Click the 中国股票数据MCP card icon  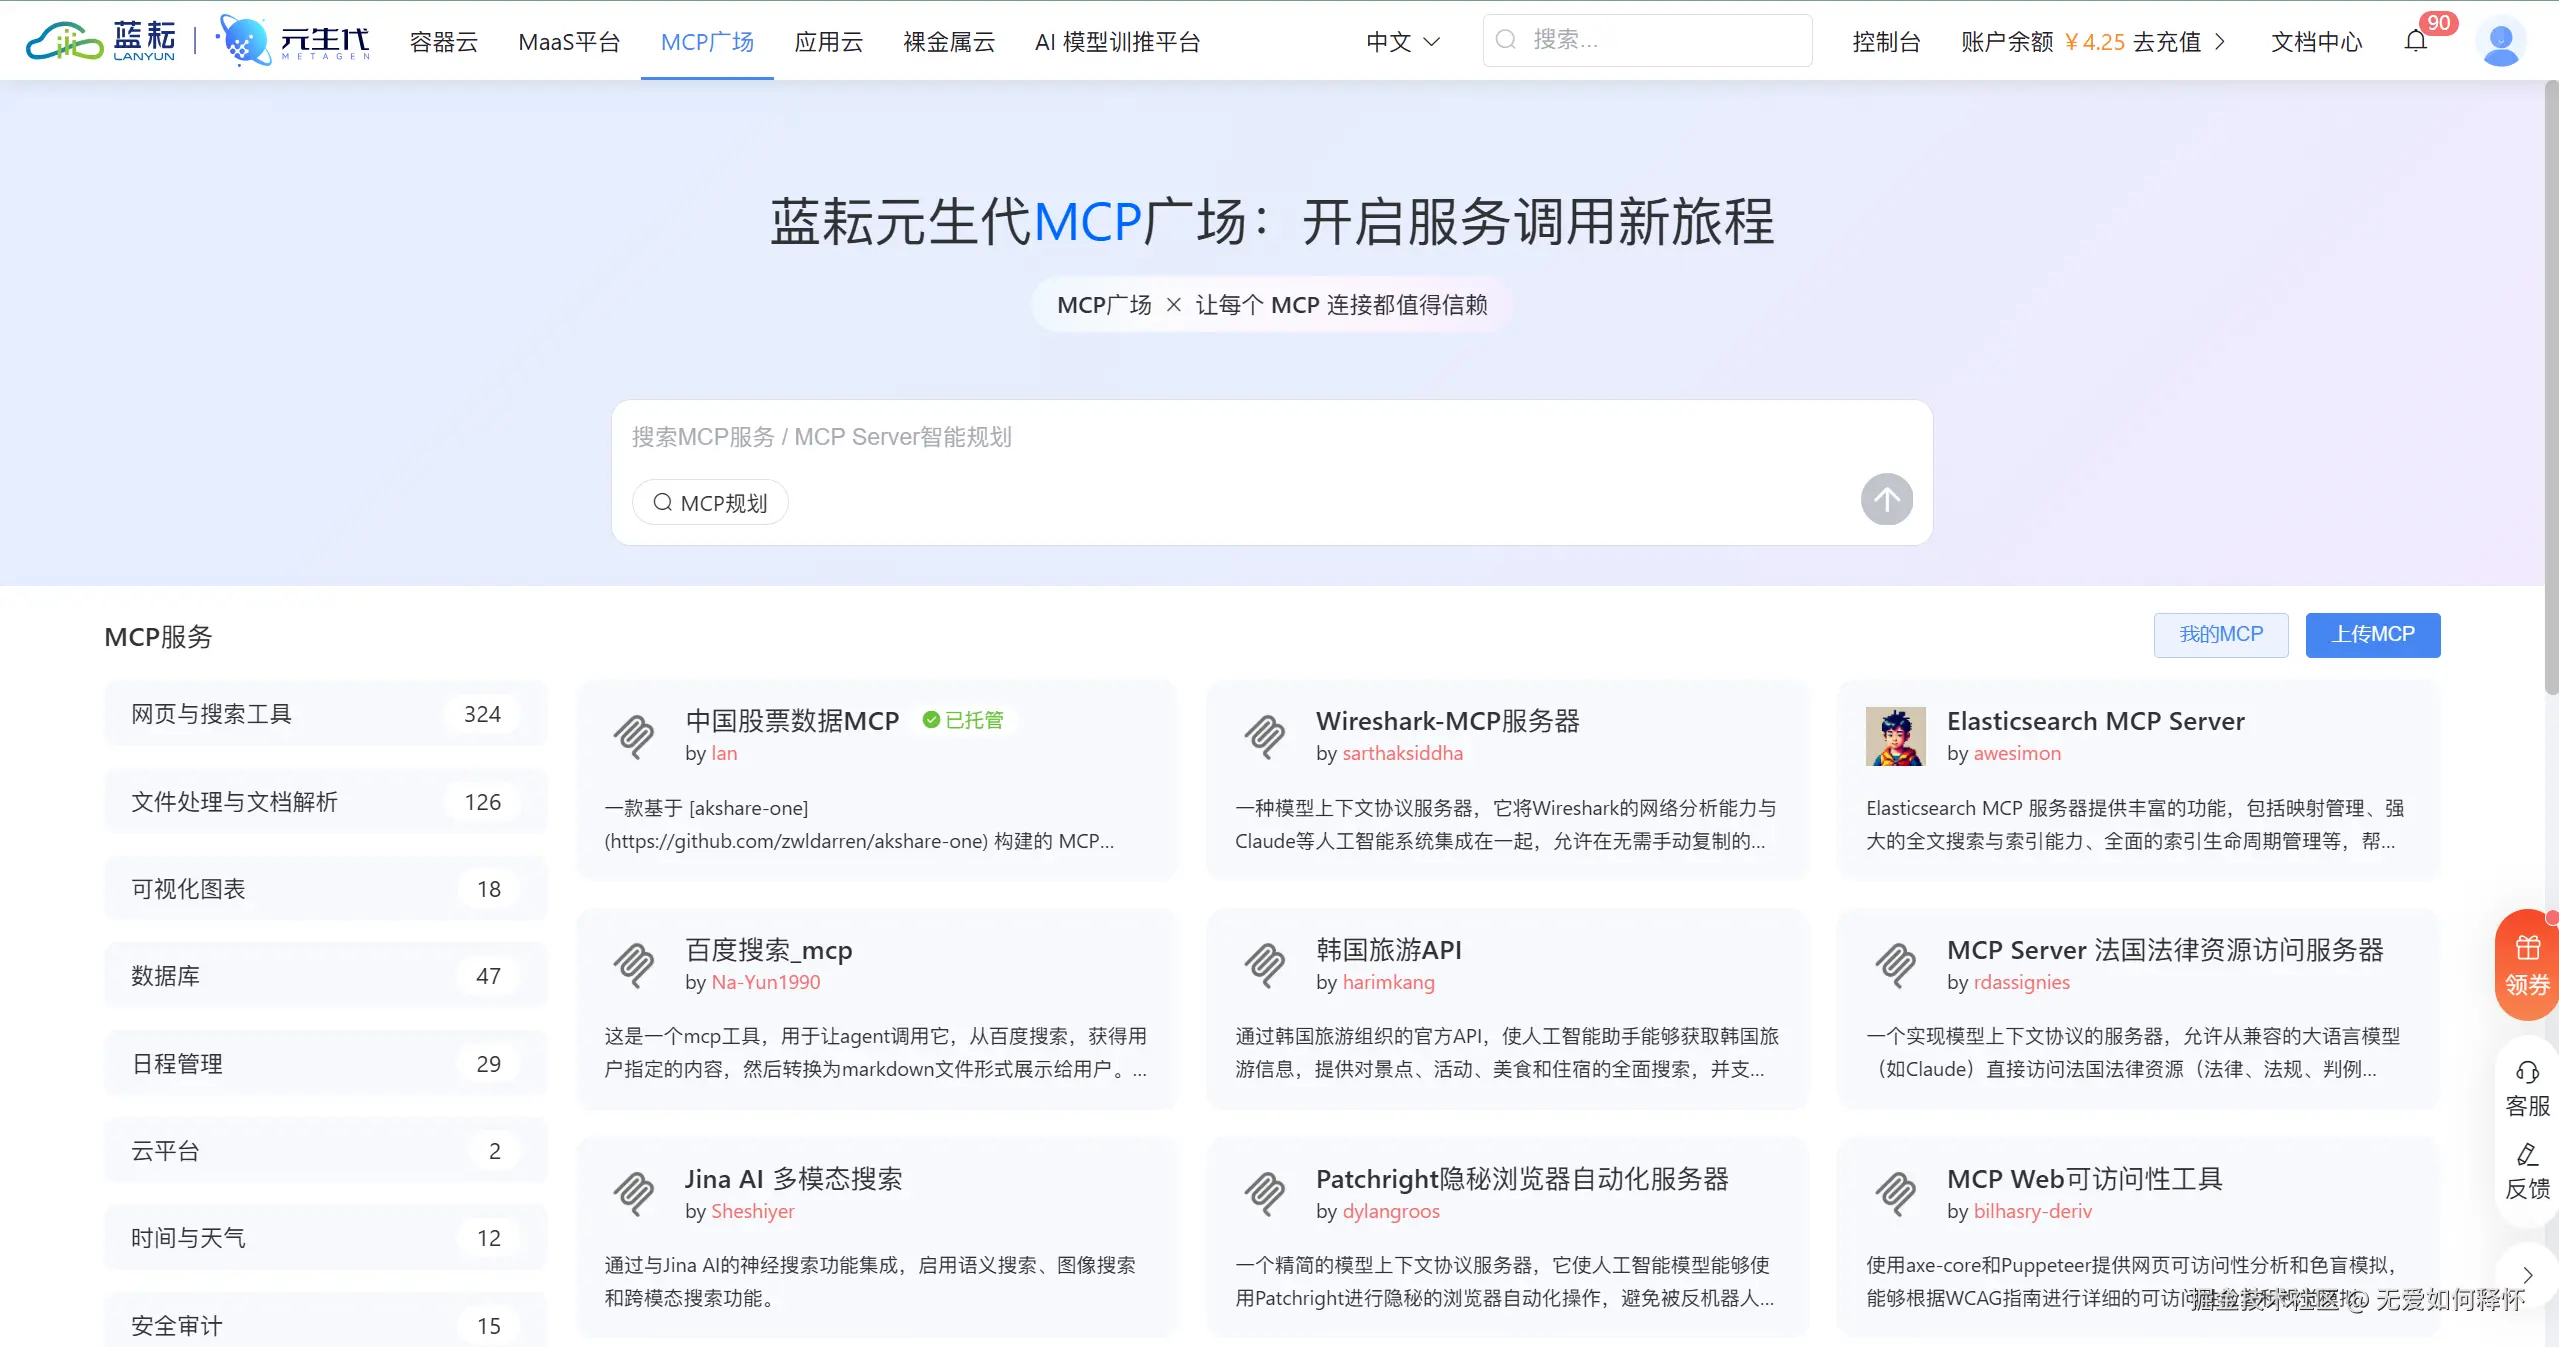pyautogui.click(x=634, y=736)
